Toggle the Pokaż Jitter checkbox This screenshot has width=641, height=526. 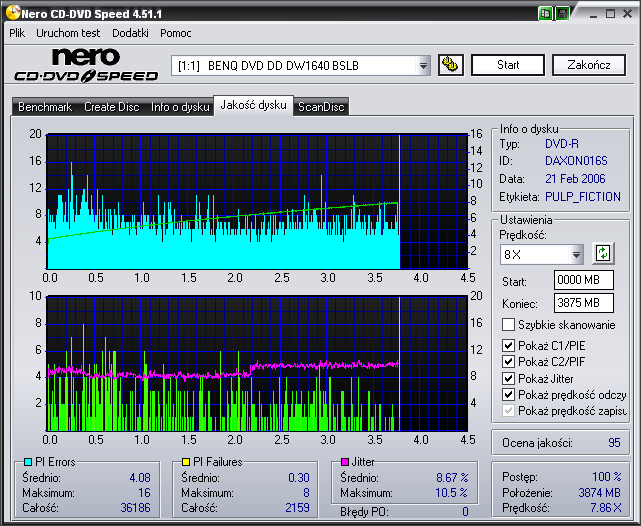click(508, 378)
